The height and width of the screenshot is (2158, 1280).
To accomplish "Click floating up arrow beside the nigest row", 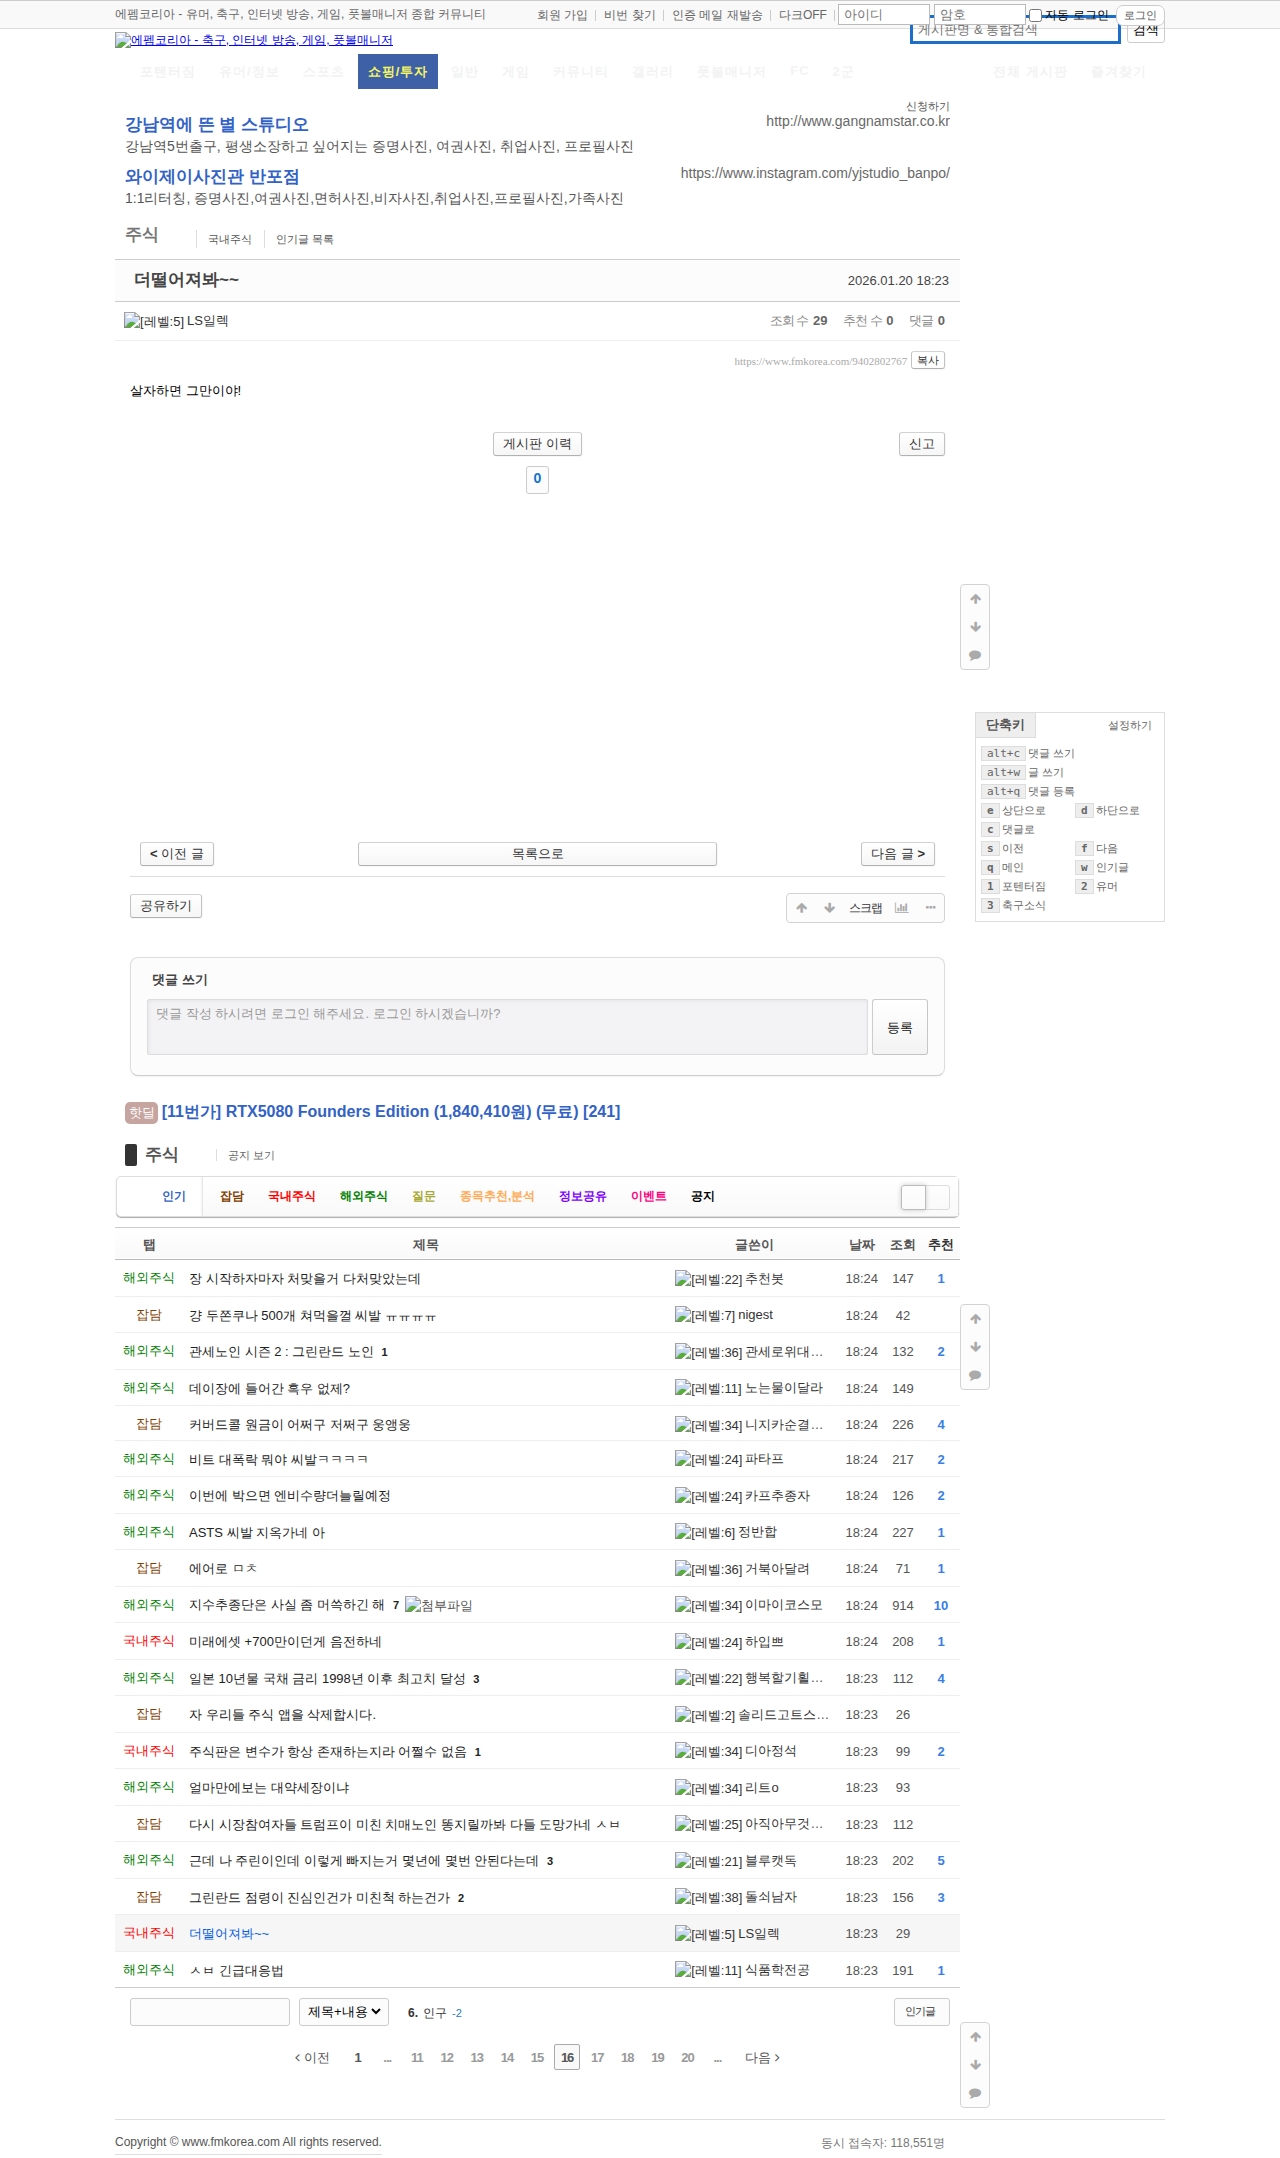I will (x=975, y=1319).
